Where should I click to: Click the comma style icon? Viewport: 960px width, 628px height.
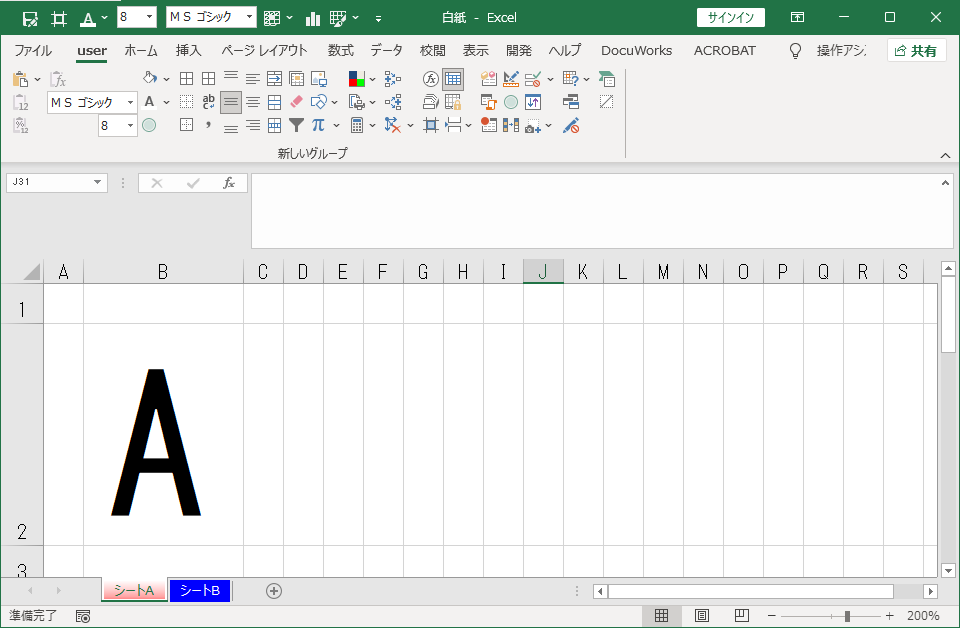208,125
